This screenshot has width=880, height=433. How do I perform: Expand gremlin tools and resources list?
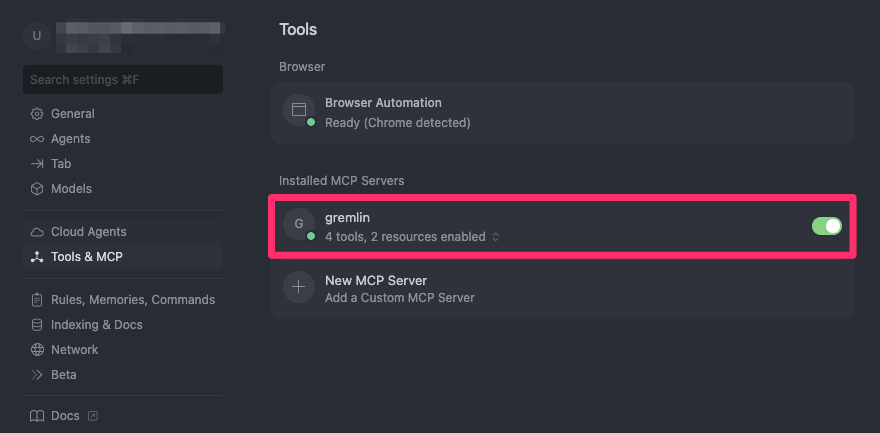(495, 237)
